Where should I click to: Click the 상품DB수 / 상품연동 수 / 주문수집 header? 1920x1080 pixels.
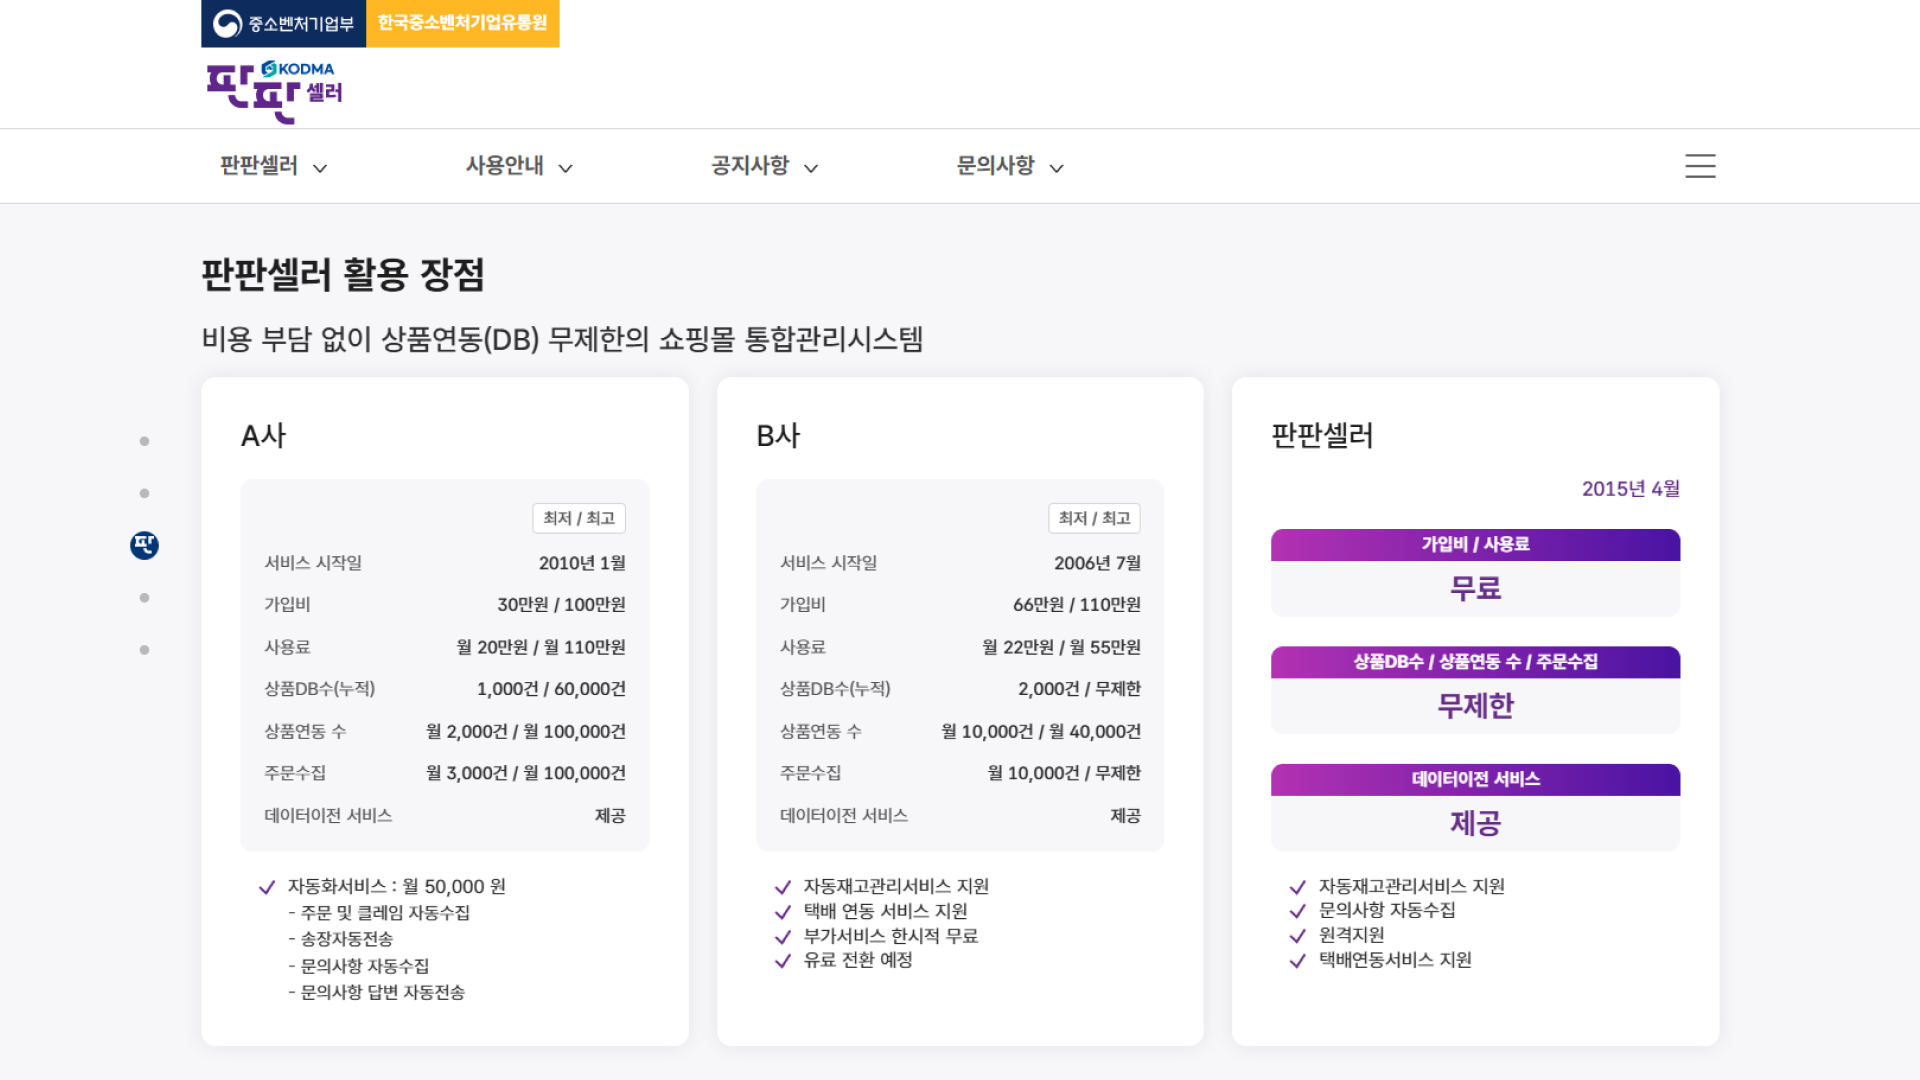[x=1475, y=662]
